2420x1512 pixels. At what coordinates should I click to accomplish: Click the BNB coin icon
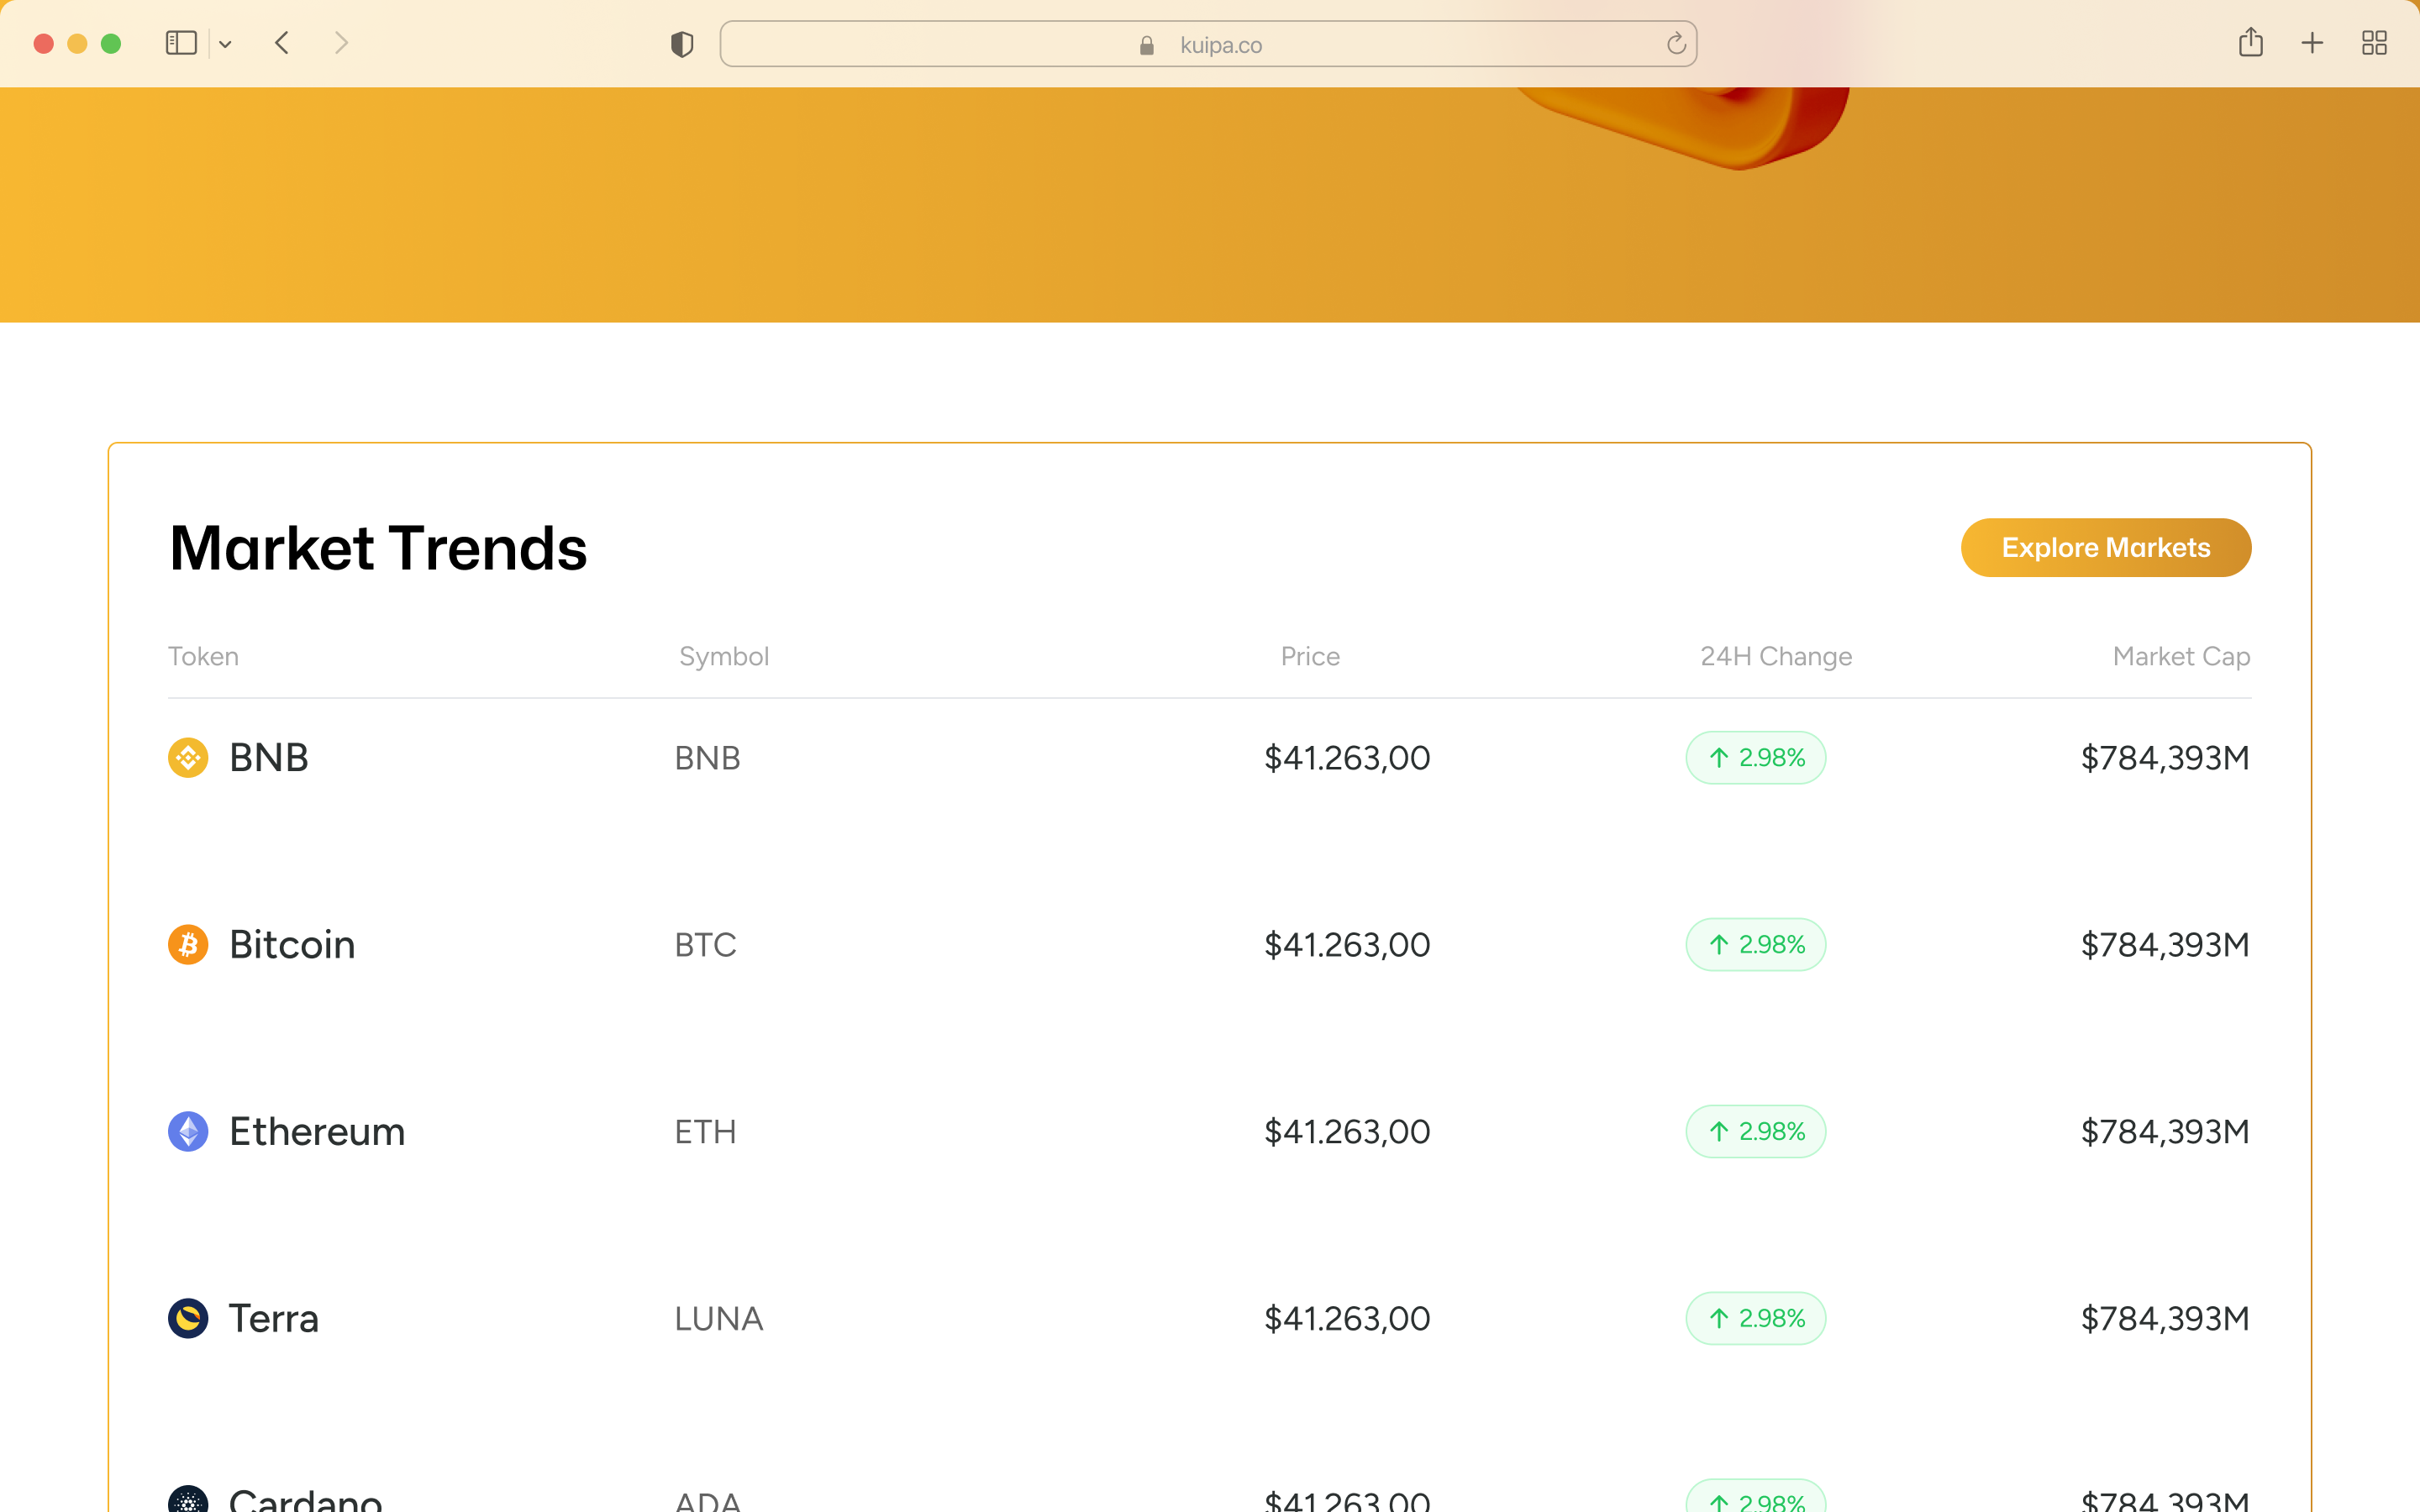(x=188, y=757)
